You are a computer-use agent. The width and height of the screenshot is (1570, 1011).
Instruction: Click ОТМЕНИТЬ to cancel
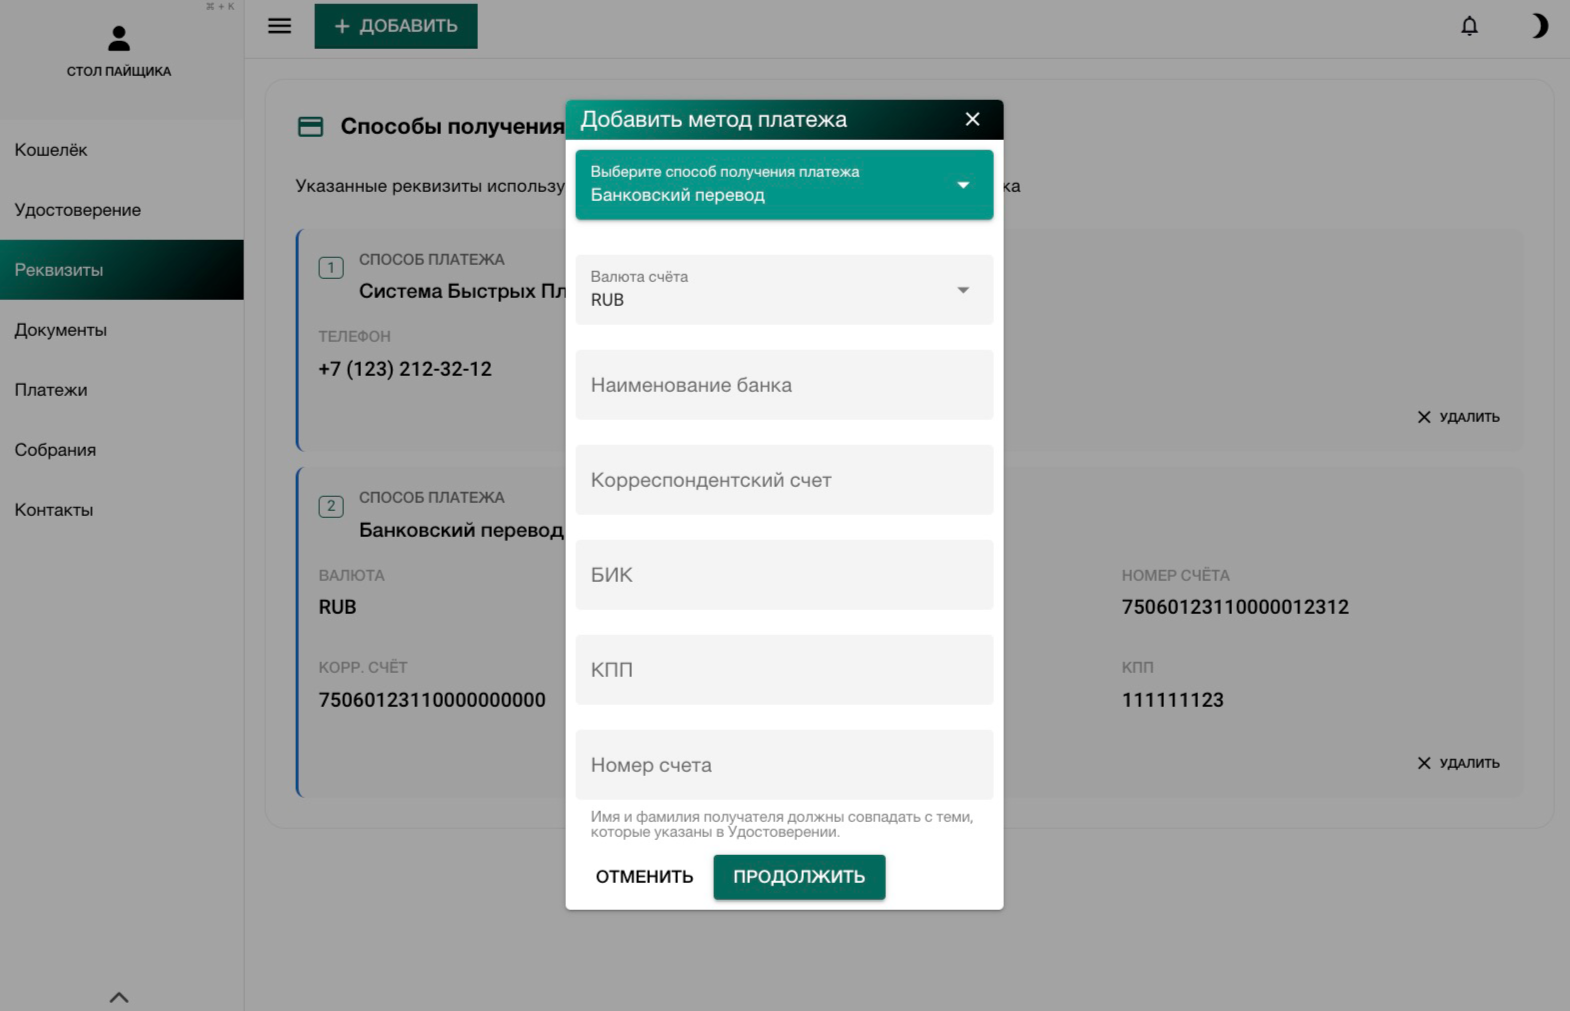pyautogui.click(x=644, y=877)
